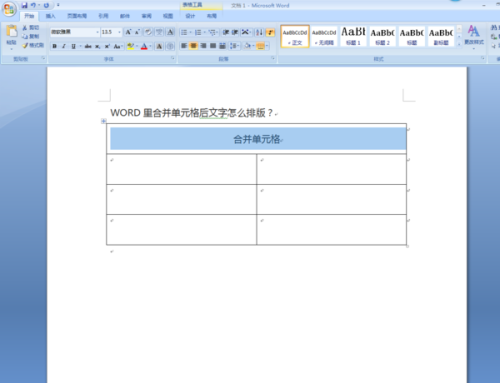500x383 pixels.
Task: Open the Insert (插入) tab
Action: click(x=50, y=16)
